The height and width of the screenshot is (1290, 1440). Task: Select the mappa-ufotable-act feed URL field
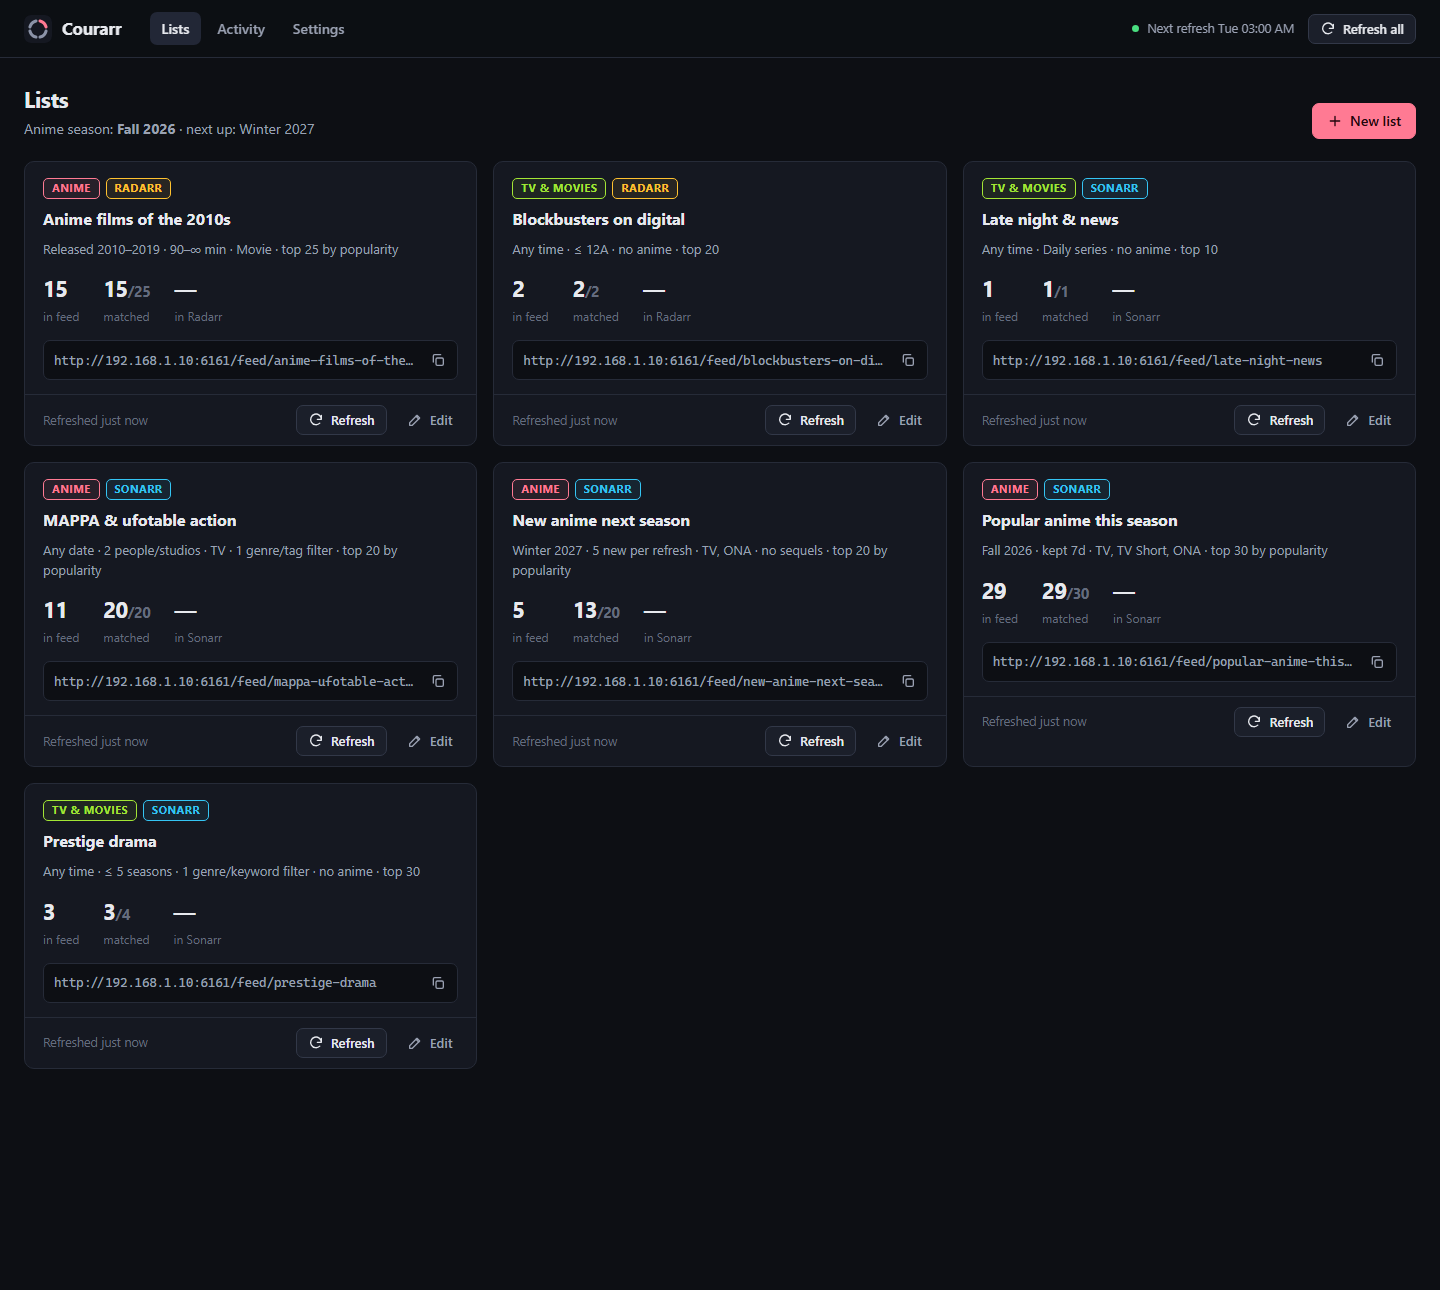[250, 681]
